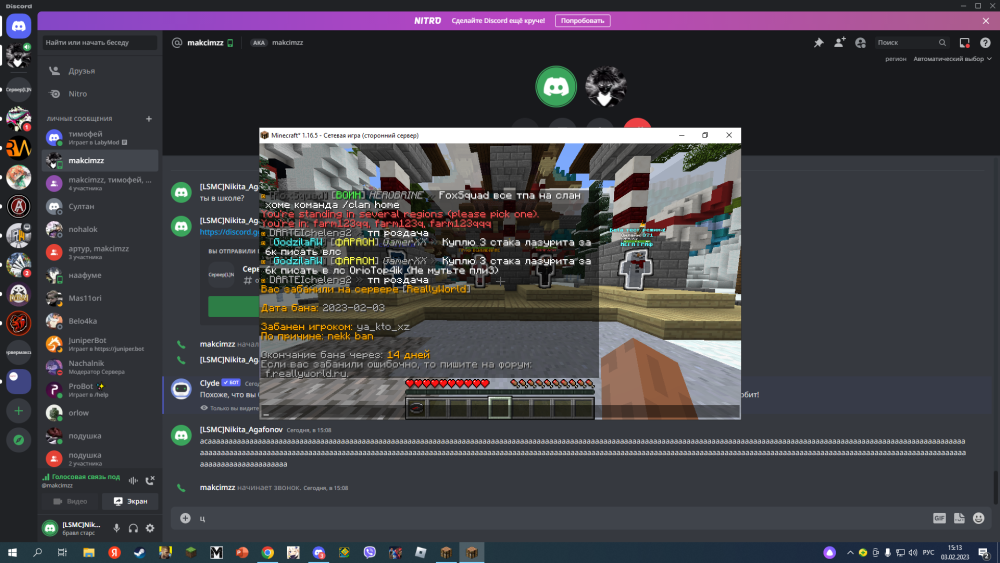Click green Discord avatar in call area
Viewport: 1000px width, 563px height.
click(556, 87)
